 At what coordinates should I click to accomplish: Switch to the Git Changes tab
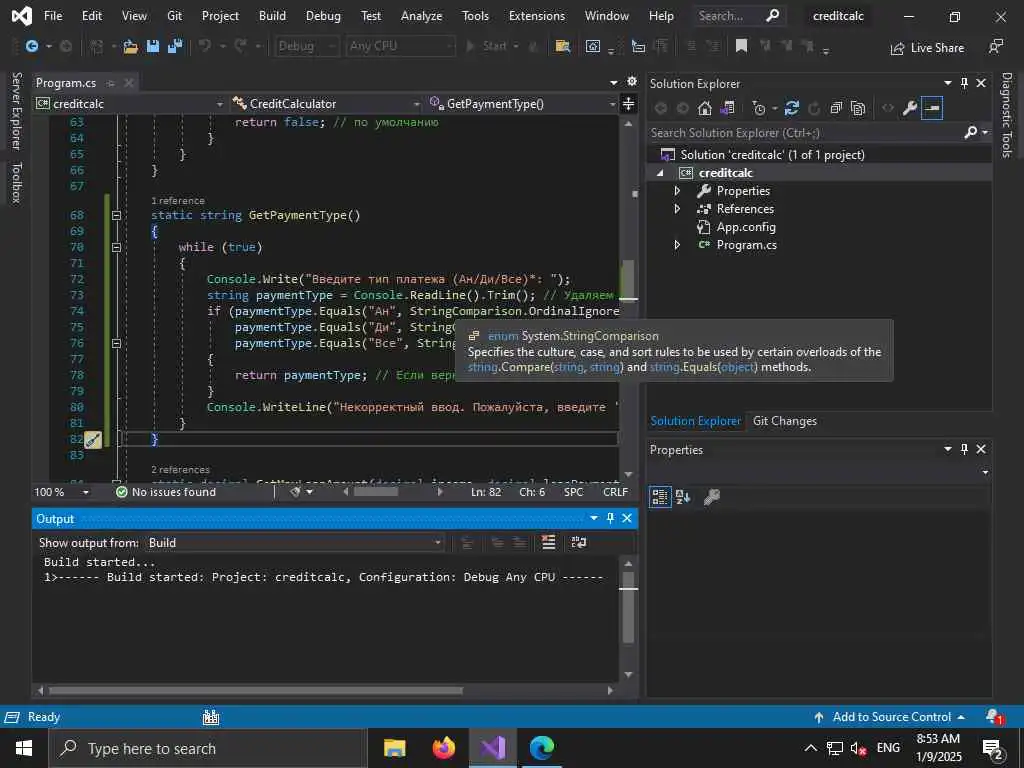pyautogui.click(x=784, y=421)
